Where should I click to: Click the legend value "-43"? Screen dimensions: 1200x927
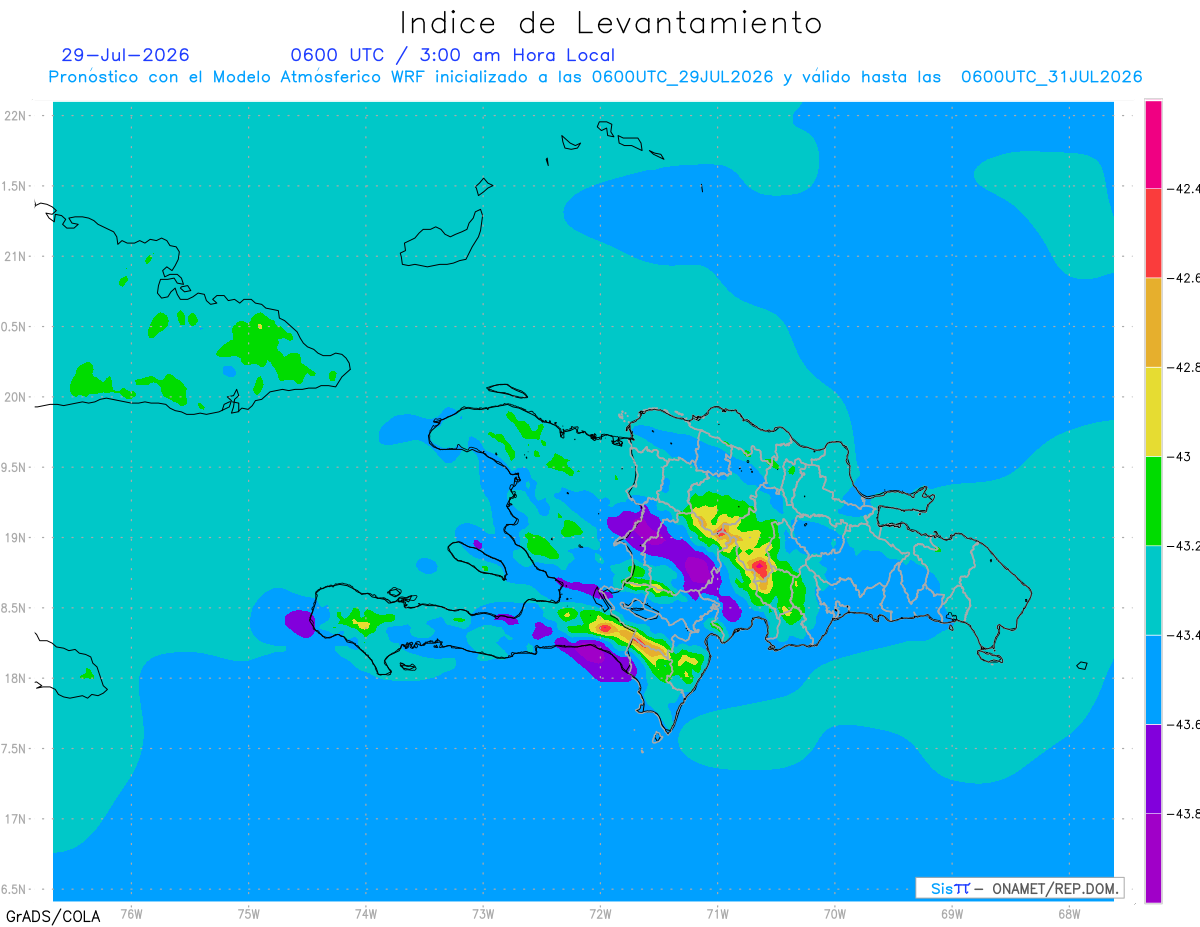(1180, 456)
